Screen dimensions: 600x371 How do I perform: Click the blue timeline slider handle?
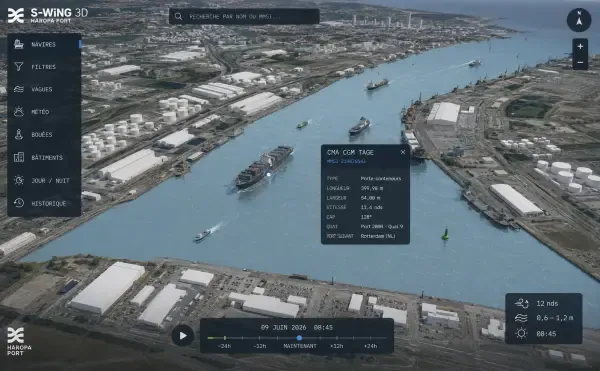(x=299, y=338)
